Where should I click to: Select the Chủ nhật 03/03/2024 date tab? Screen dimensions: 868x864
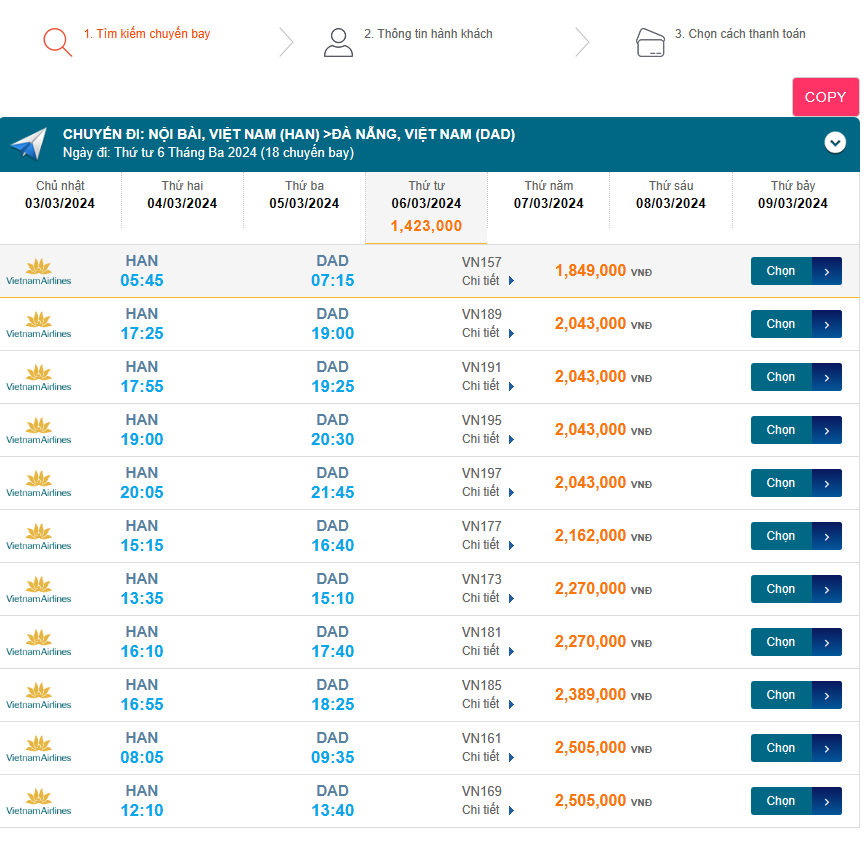pos(60,195)
